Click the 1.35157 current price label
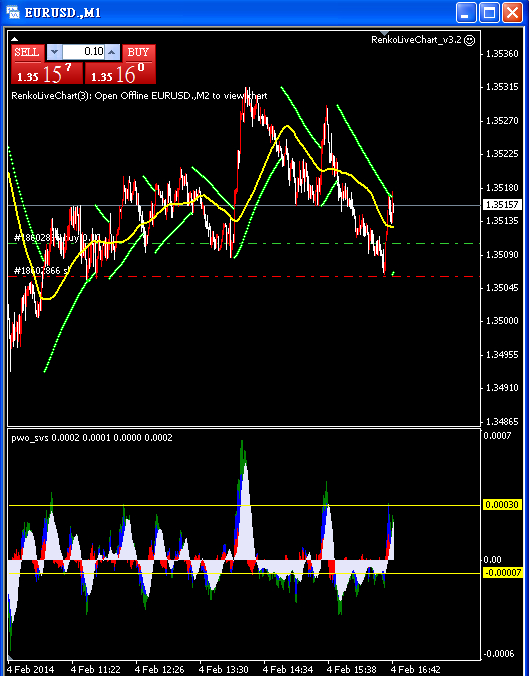Screen dimensions: 529x676 (x=502, y=204)
